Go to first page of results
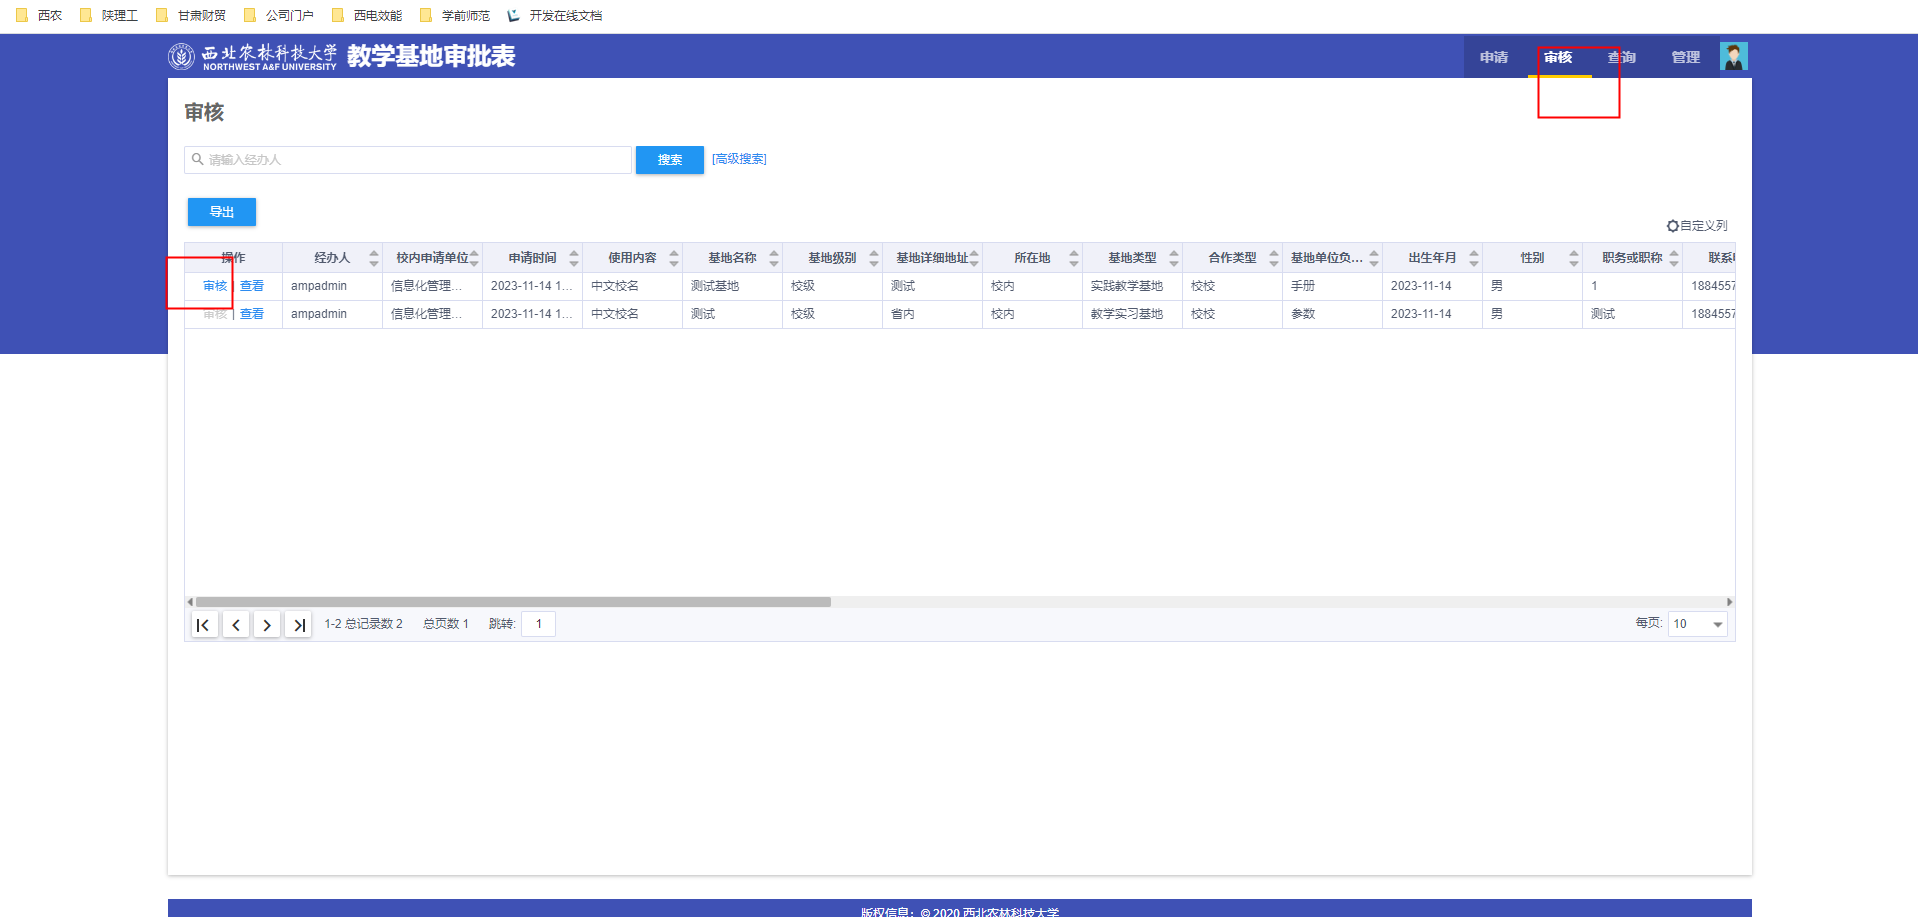 coord(204,625)
